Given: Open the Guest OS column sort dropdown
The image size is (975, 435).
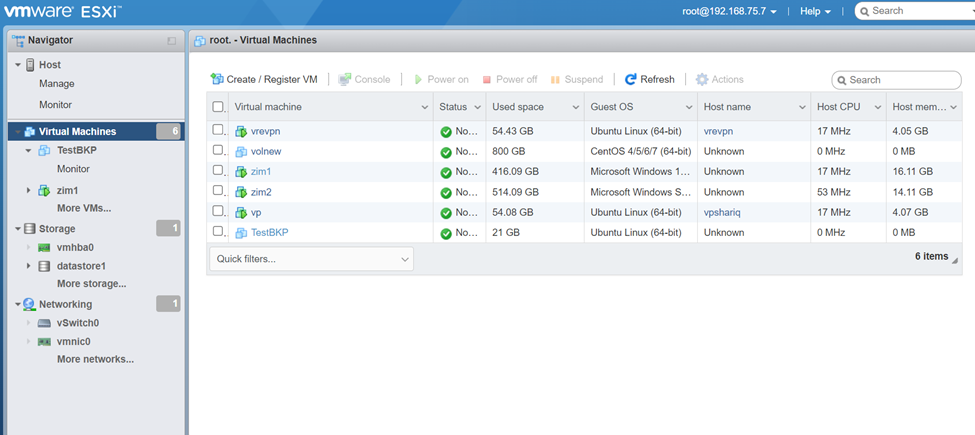Looking at the screenshot, I should (689, 108).
